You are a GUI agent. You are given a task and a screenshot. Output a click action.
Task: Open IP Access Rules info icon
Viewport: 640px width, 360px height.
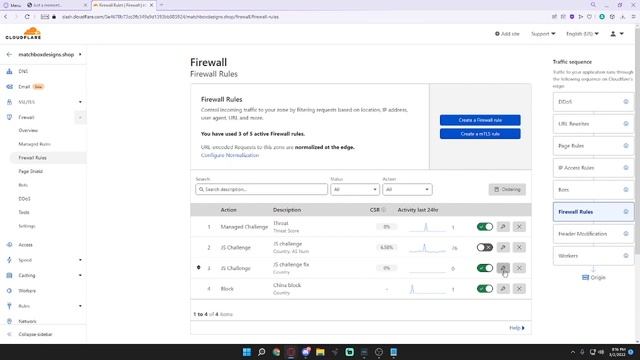626,168
